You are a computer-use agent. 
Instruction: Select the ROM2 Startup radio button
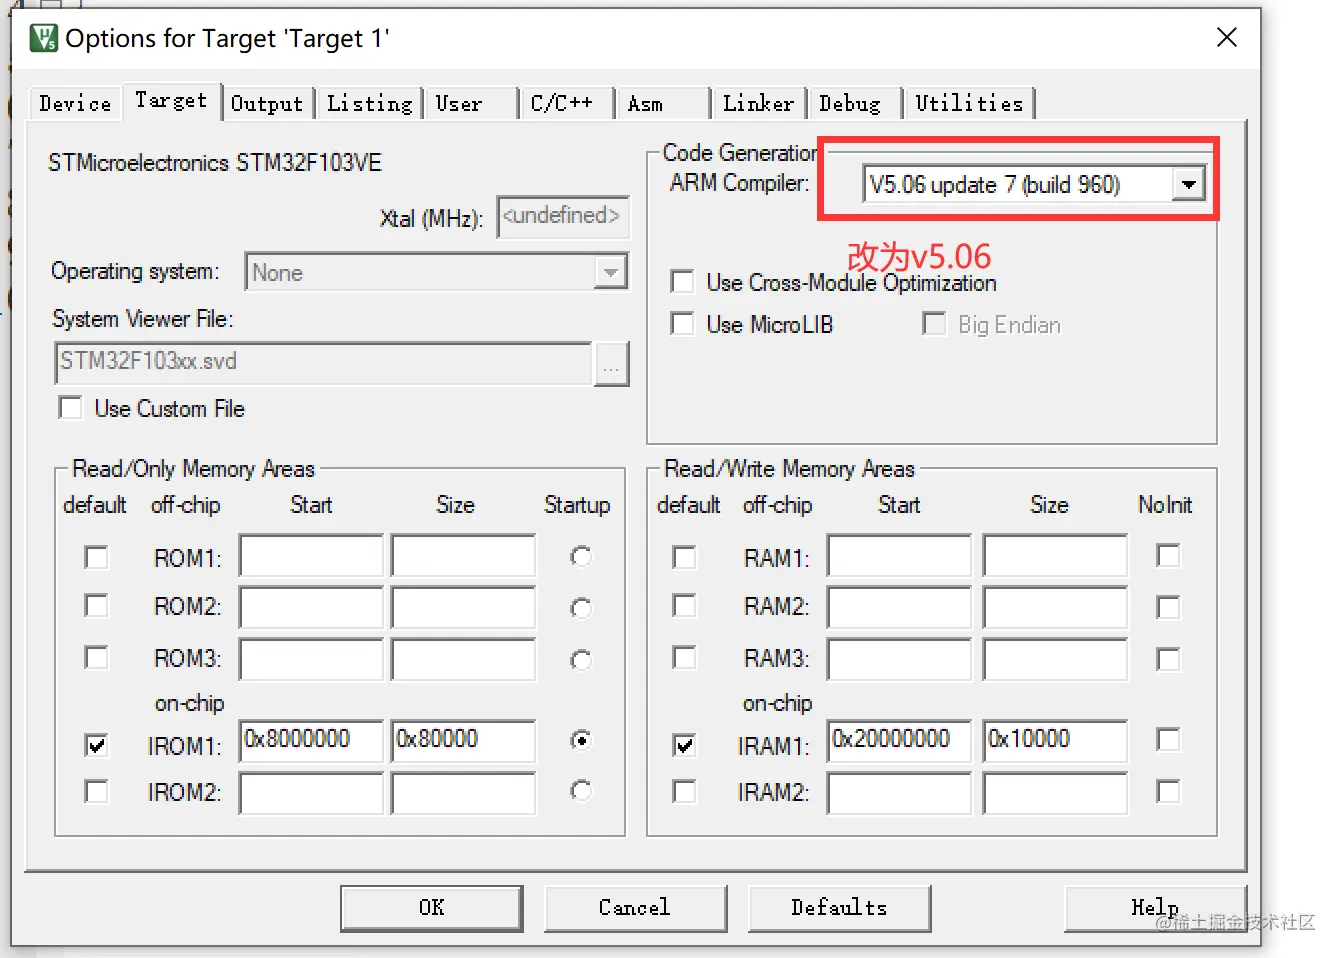(581, 608)
